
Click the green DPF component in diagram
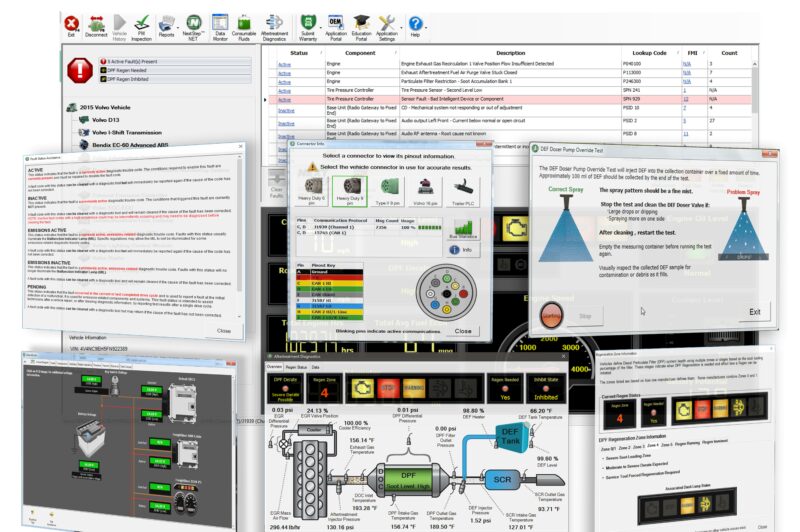tap(409, 479)
